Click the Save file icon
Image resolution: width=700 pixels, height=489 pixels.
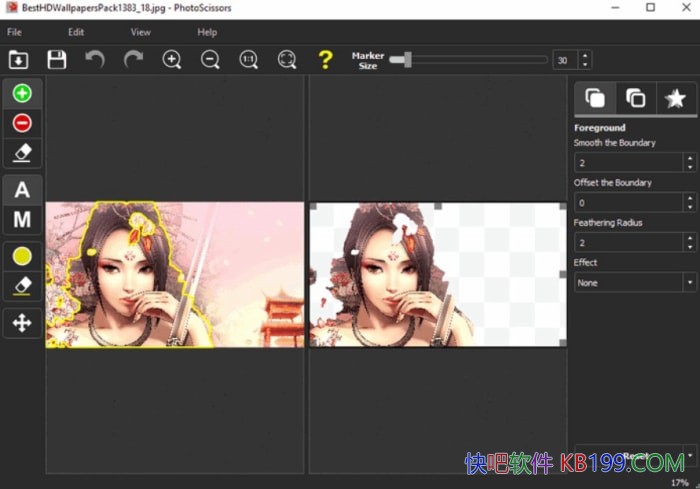57,60
